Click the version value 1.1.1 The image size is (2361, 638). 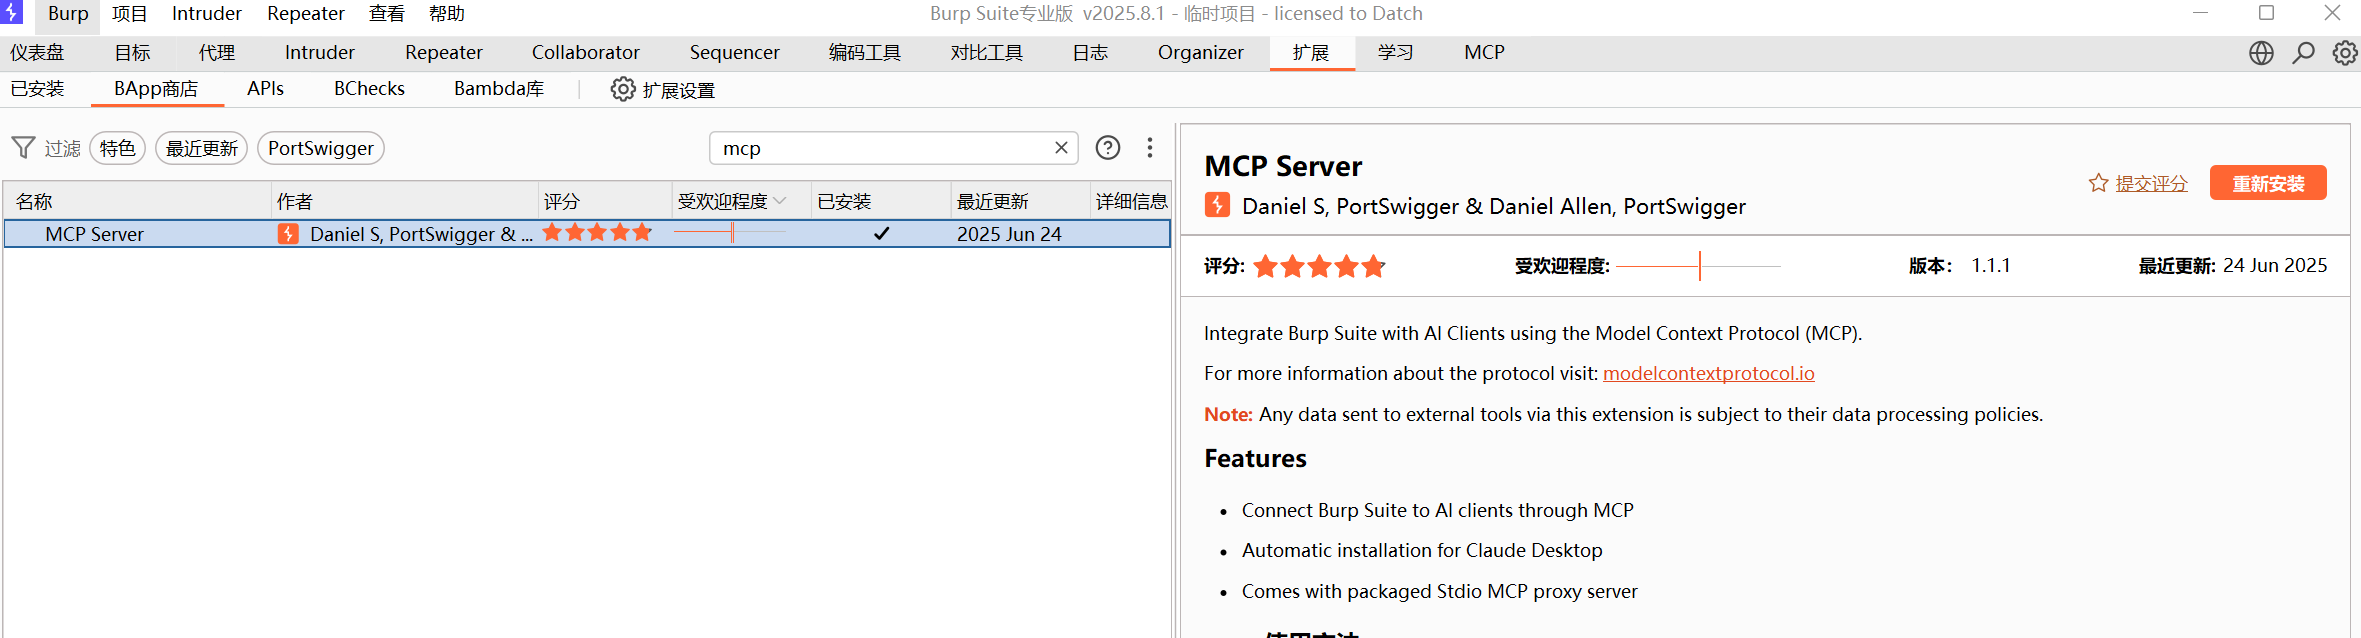click(1991, 266)
